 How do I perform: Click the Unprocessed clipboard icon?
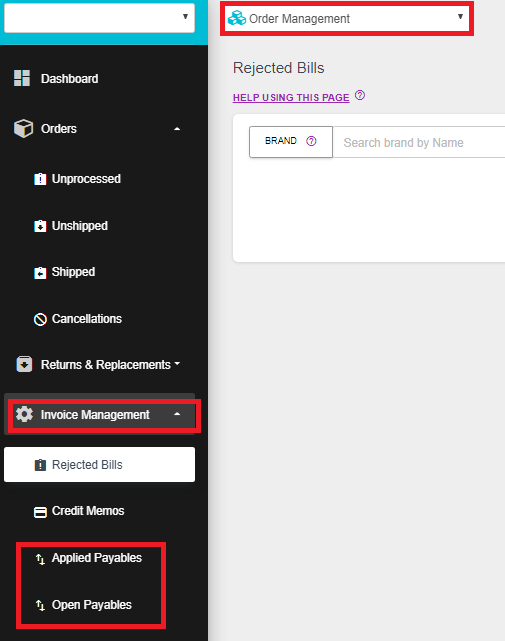(40, 179)
